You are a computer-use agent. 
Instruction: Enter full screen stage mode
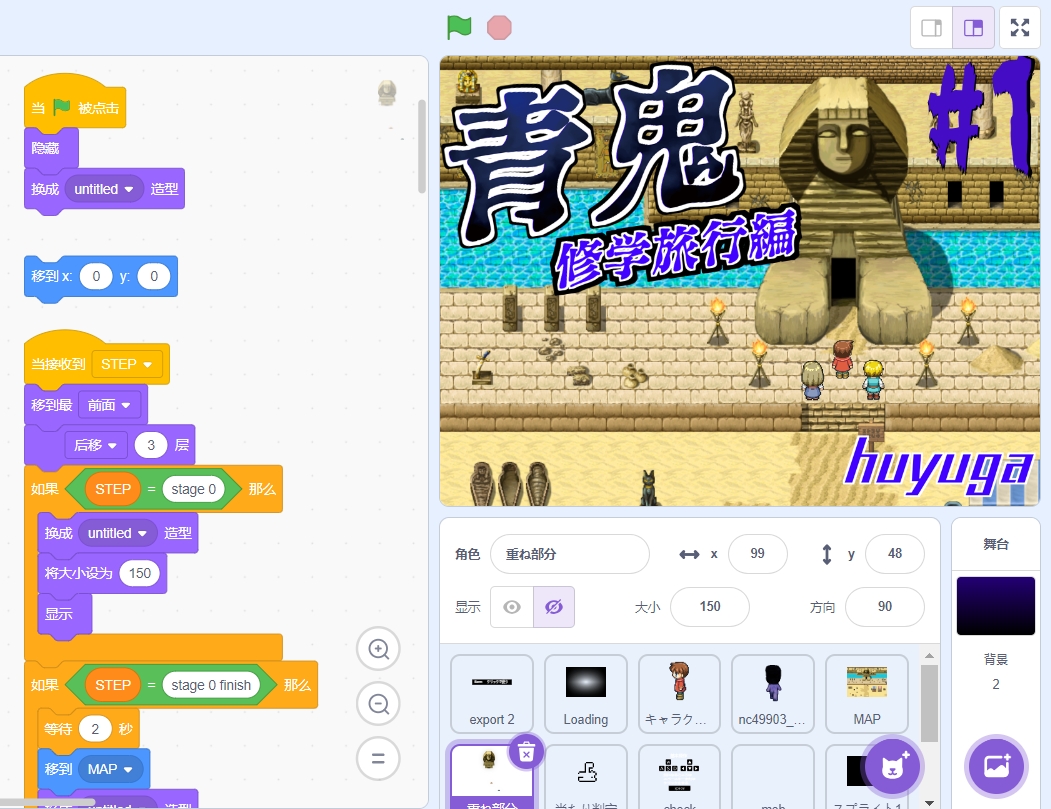1019,27
